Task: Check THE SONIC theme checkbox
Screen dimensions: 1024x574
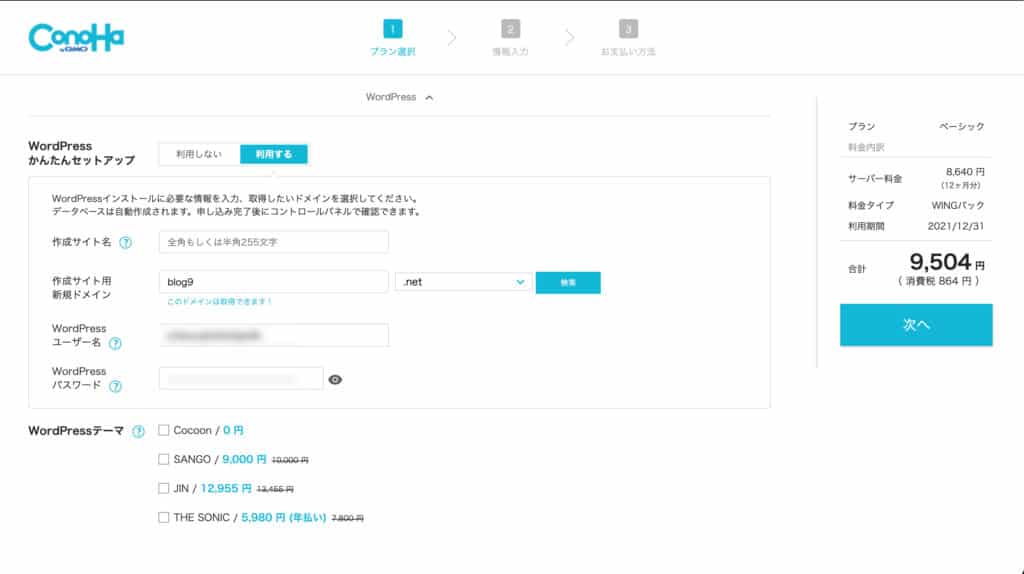Action: tap(163, 517)
